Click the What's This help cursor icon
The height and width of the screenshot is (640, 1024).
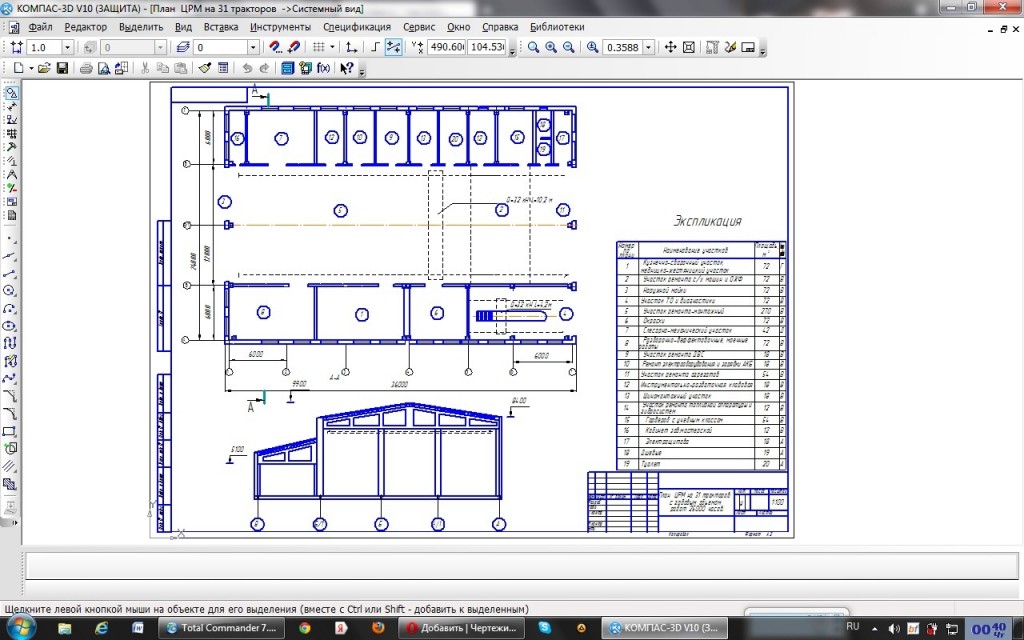346,68
